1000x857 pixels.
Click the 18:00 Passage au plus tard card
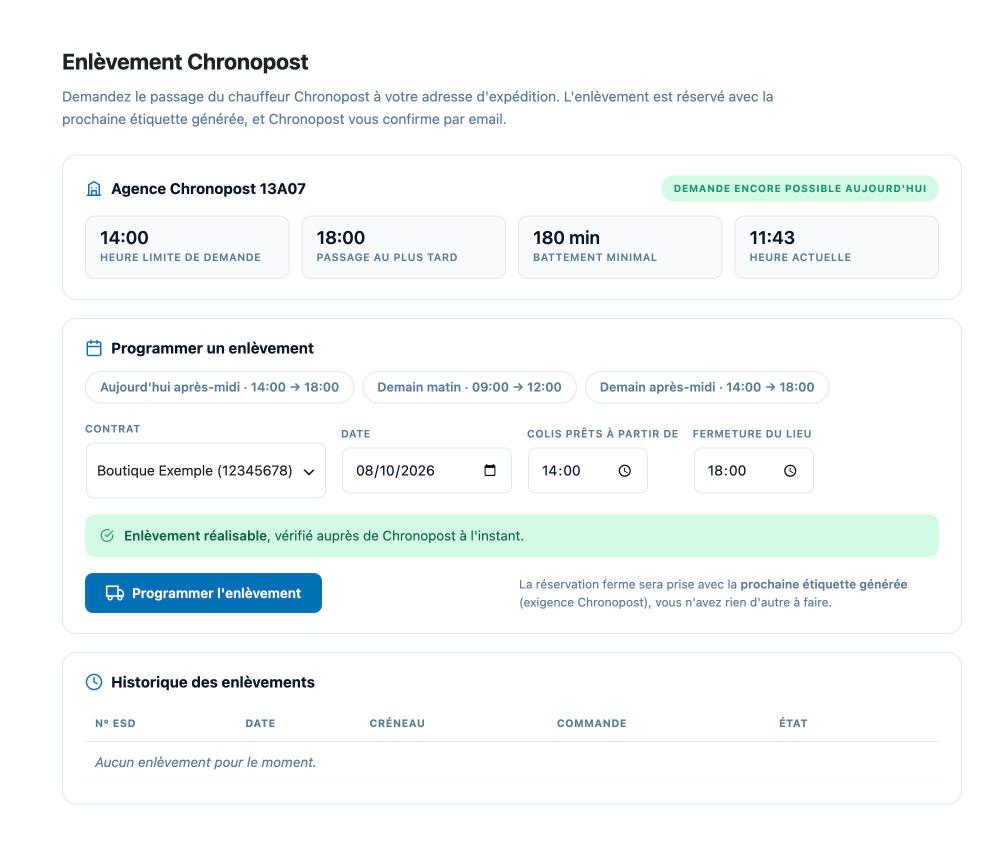pos(404,247)
